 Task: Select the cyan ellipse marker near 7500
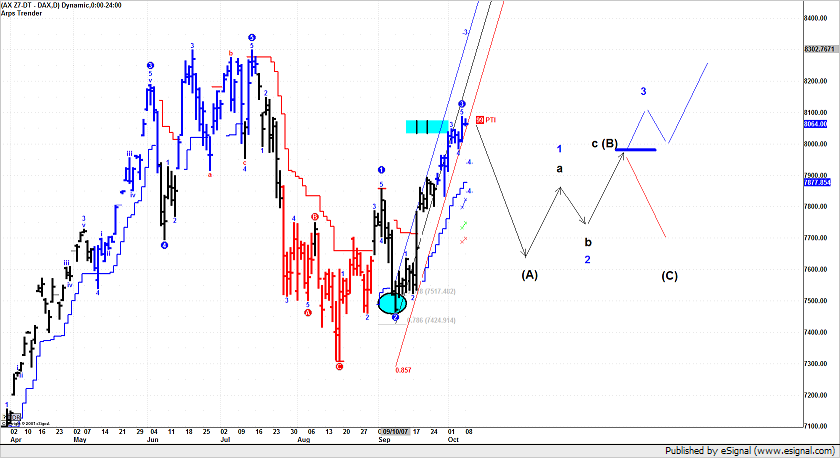tap(393, 302)
